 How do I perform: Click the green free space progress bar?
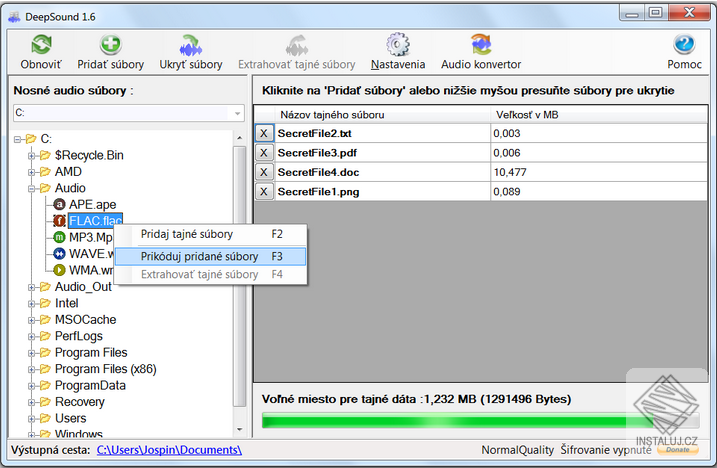click(x=481, y=420)
